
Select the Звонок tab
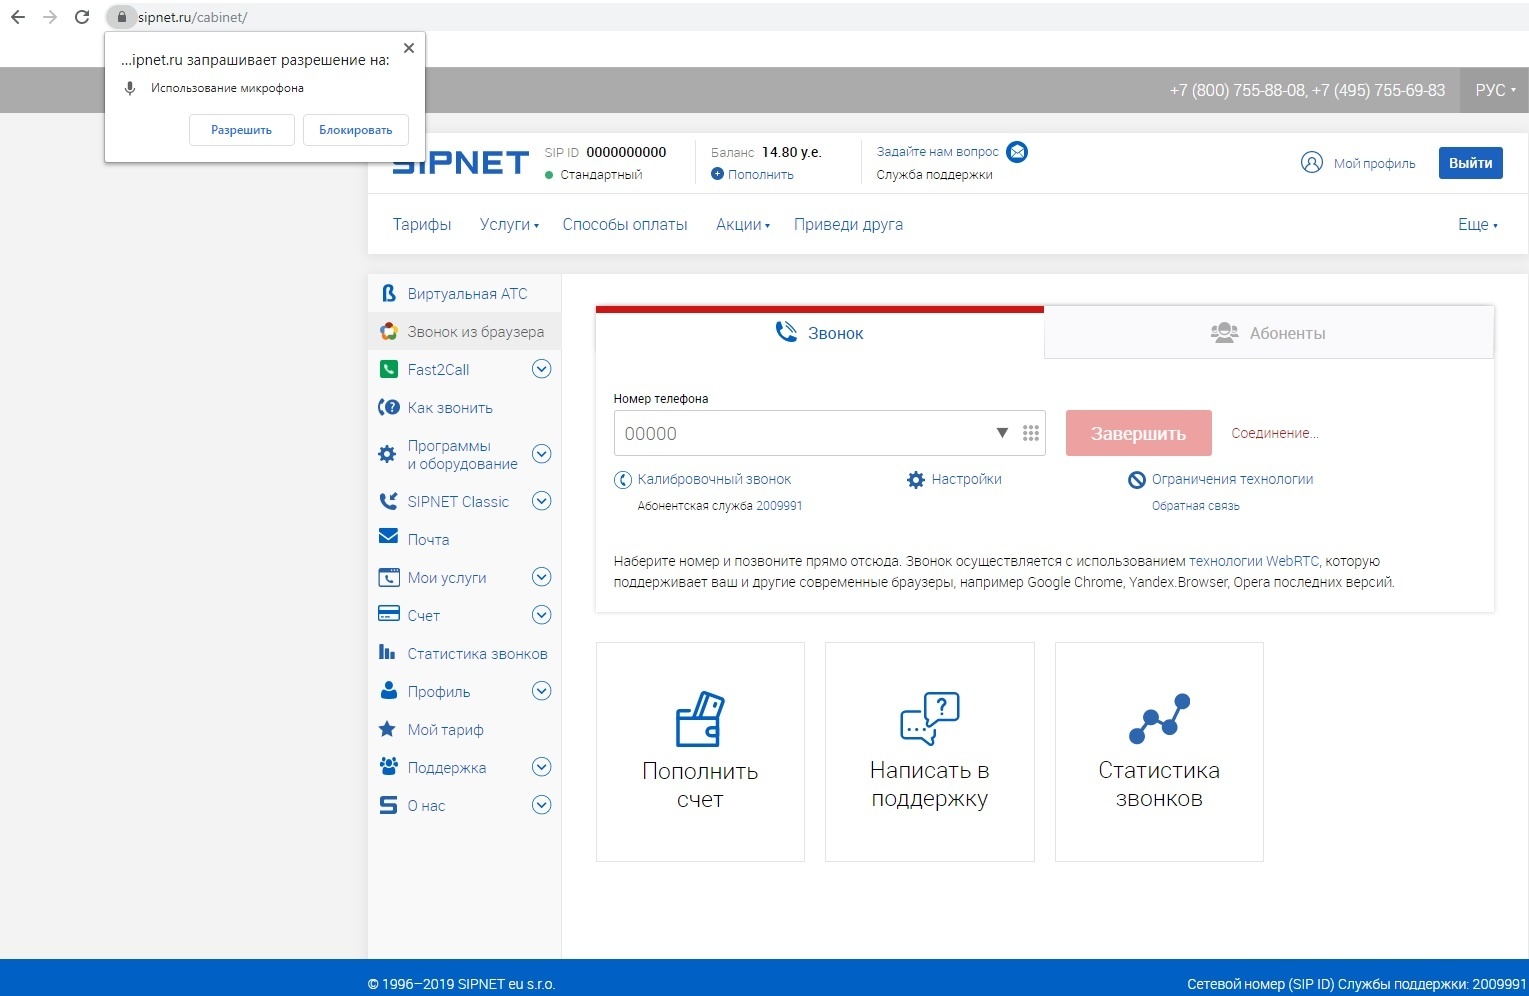point(820,333)
